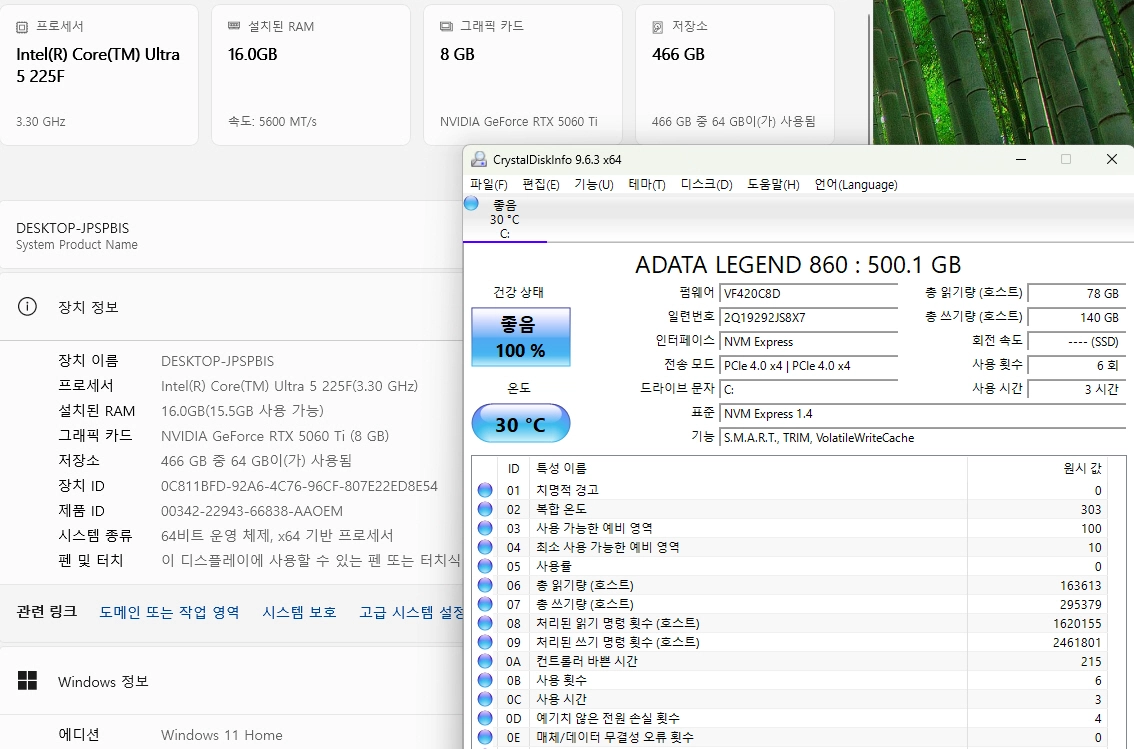Viewport: 1134px width, 749px height.
Task: Open the 디스크(D) menu
Action: 707,184
